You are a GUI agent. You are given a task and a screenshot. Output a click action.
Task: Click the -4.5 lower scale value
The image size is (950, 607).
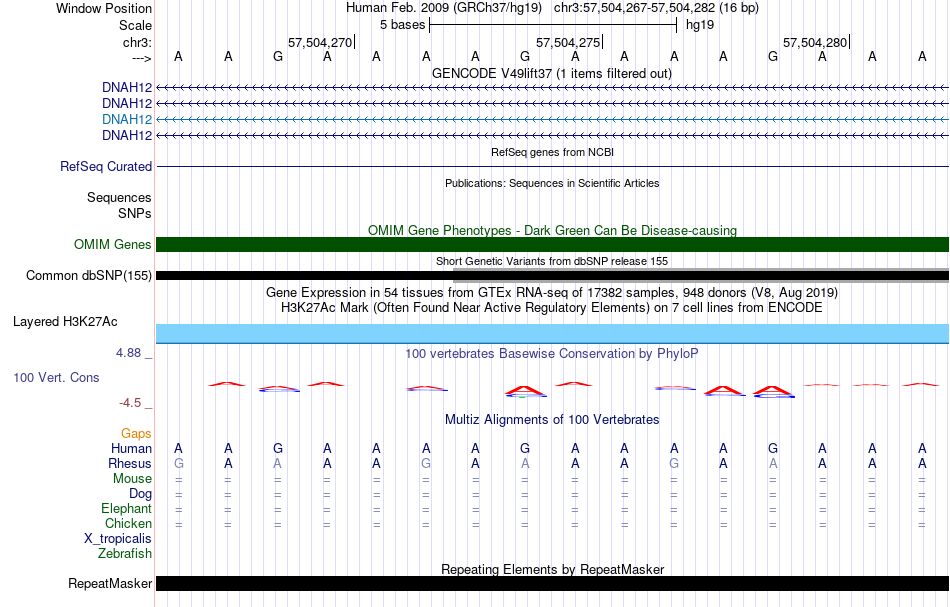tap(130, 403)
